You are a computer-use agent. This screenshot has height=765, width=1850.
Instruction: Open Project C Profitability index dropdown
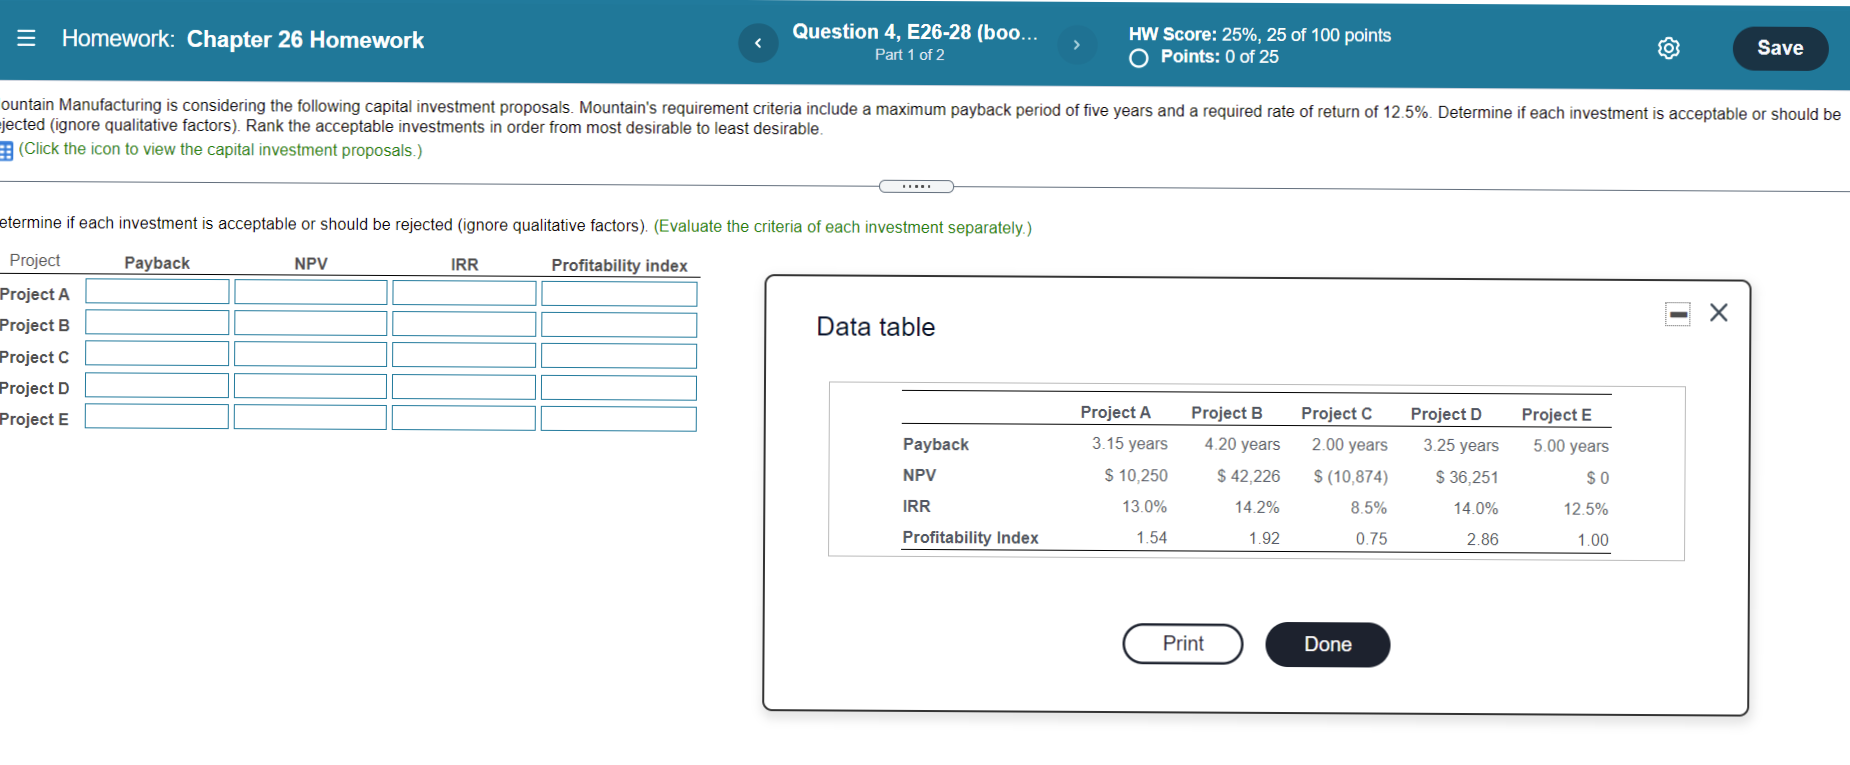pyautogui.click(x=619, y=356)
